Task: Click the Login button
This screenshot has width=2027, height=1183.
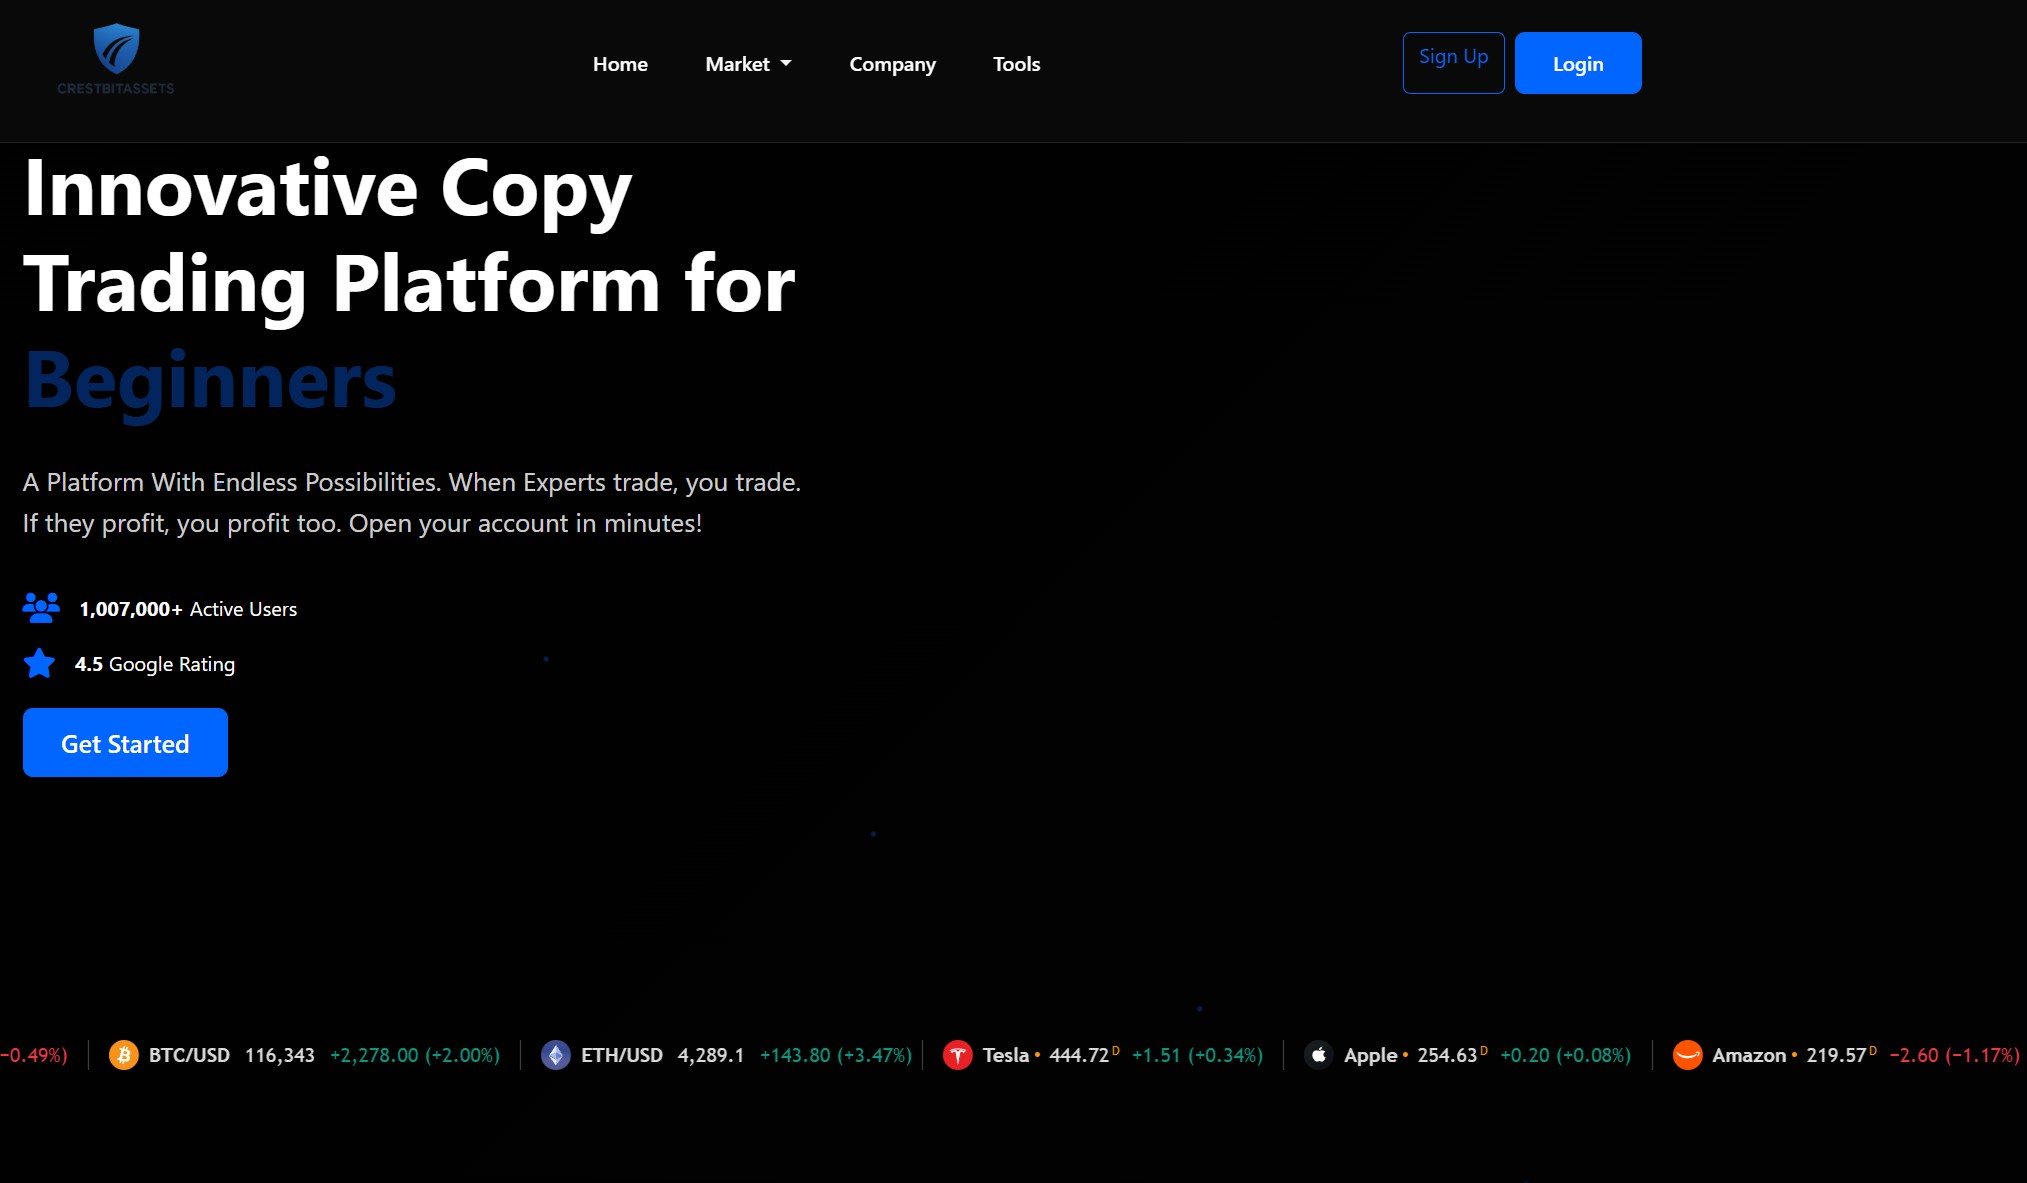Action: pyautogui.click(x=1577, y=62)
